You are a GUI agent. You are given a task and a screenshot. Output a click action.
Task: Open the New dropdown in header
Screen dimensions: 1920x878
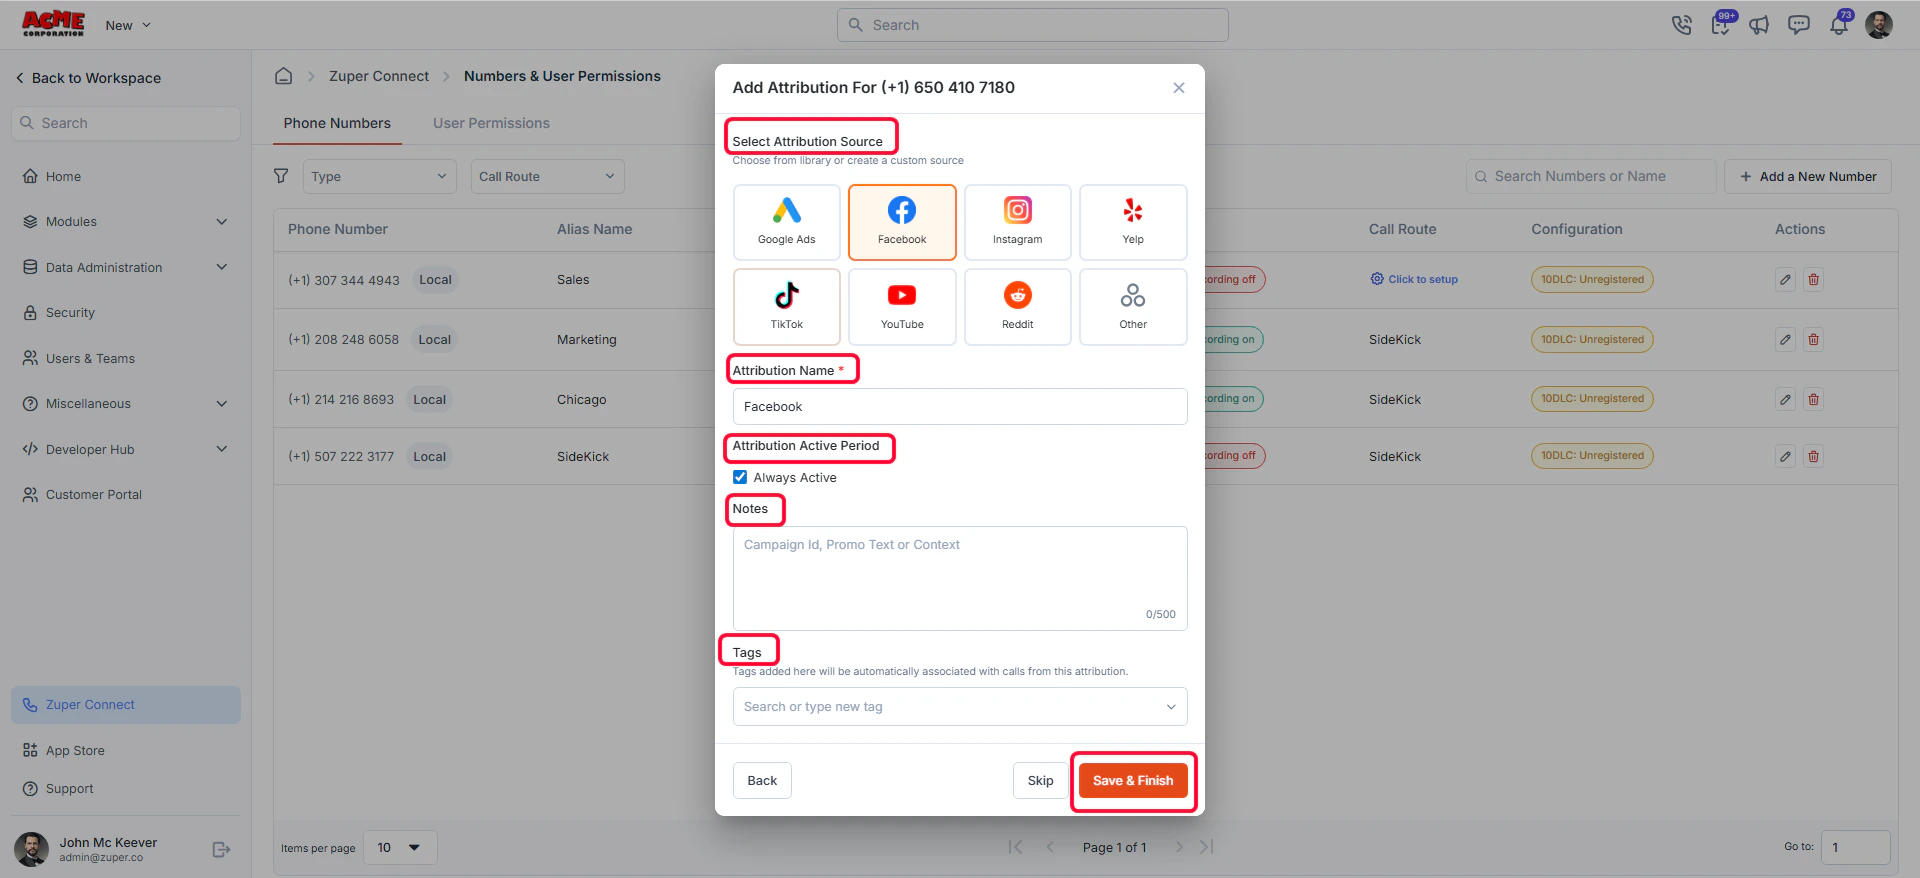tap(128, 26)
